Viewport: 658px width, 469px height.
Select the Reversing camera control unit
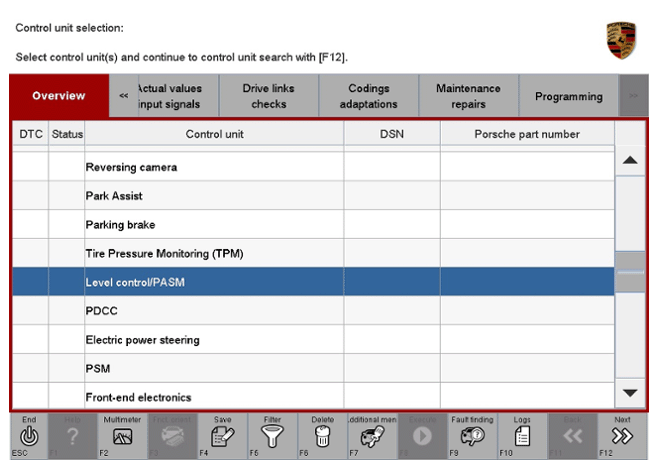pos(313,167)
